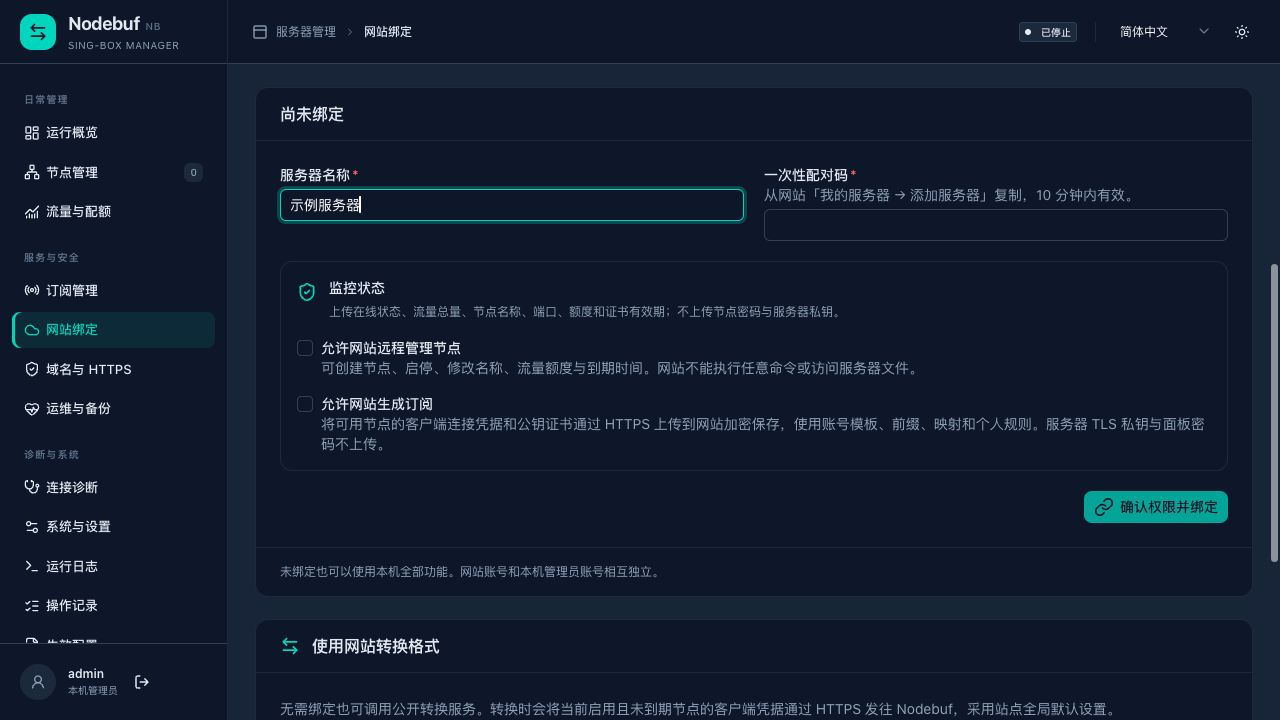Open 域名与 HTTPS in the sidebar
This screenshot has width=1280, height=720.
pyautogui.click(x=114, y=370)
